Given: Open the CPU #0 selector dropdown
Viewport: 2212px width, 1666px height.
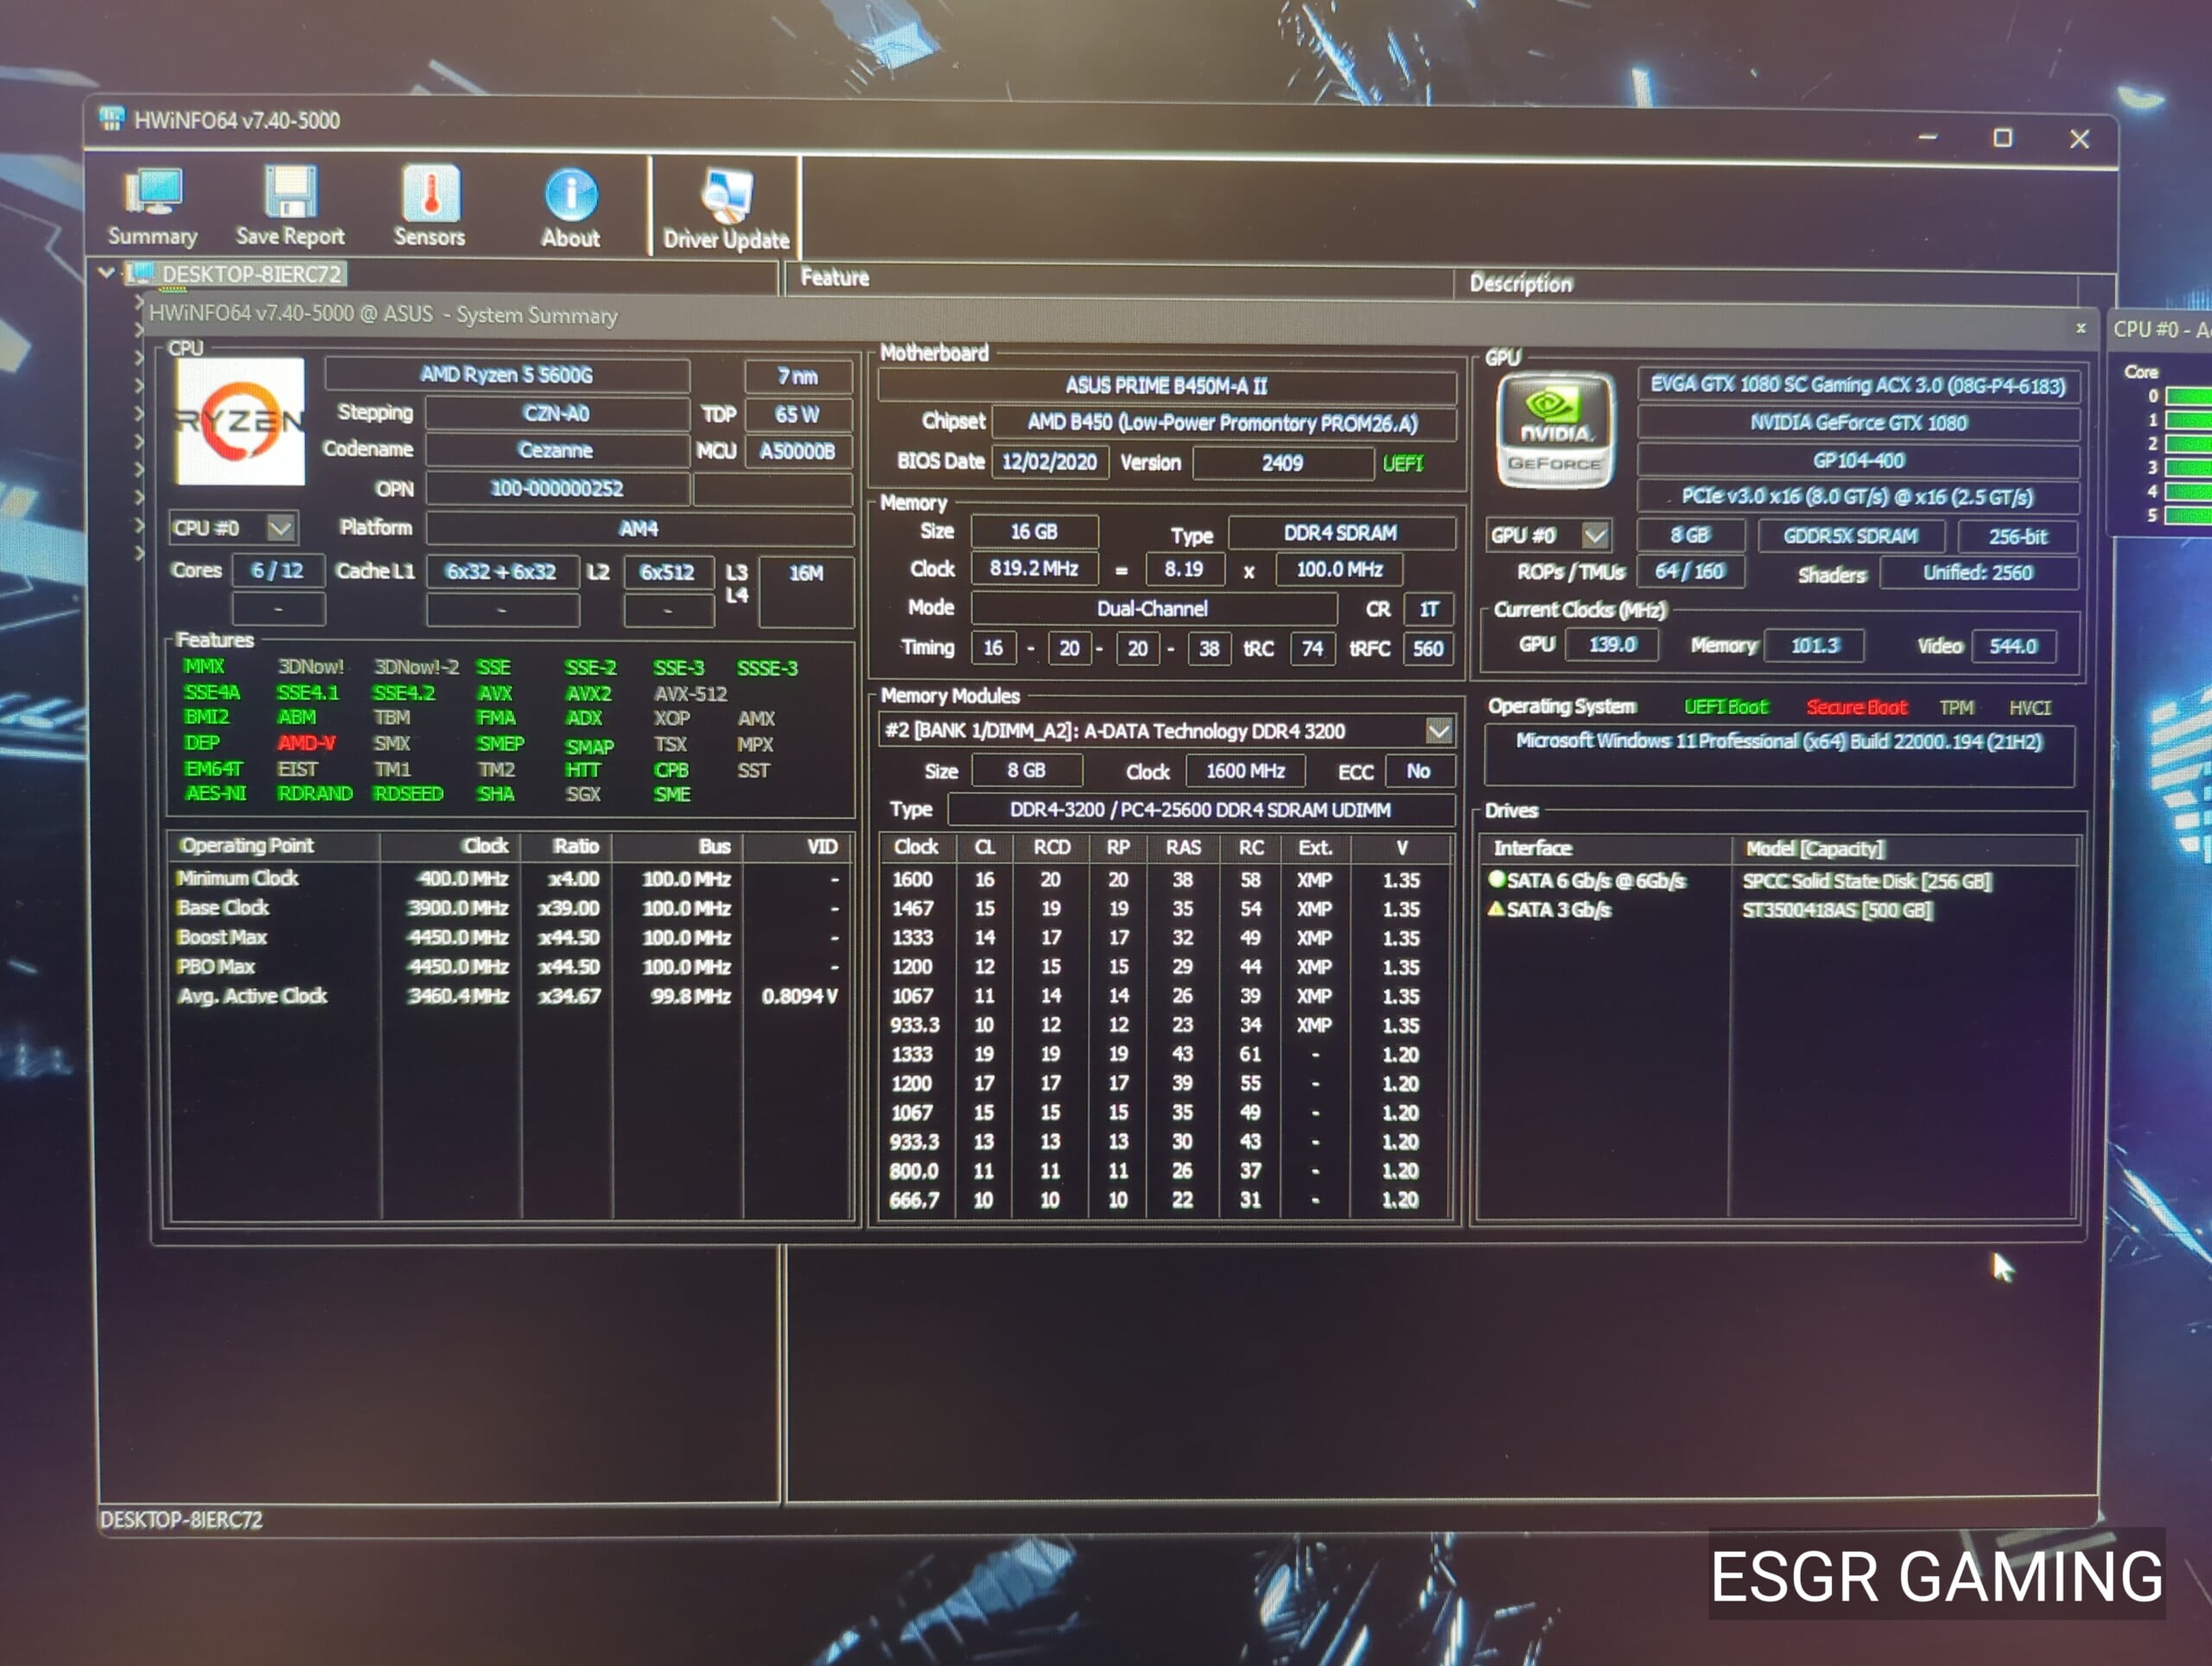Looking at the screenshot, I should (280, 527).
